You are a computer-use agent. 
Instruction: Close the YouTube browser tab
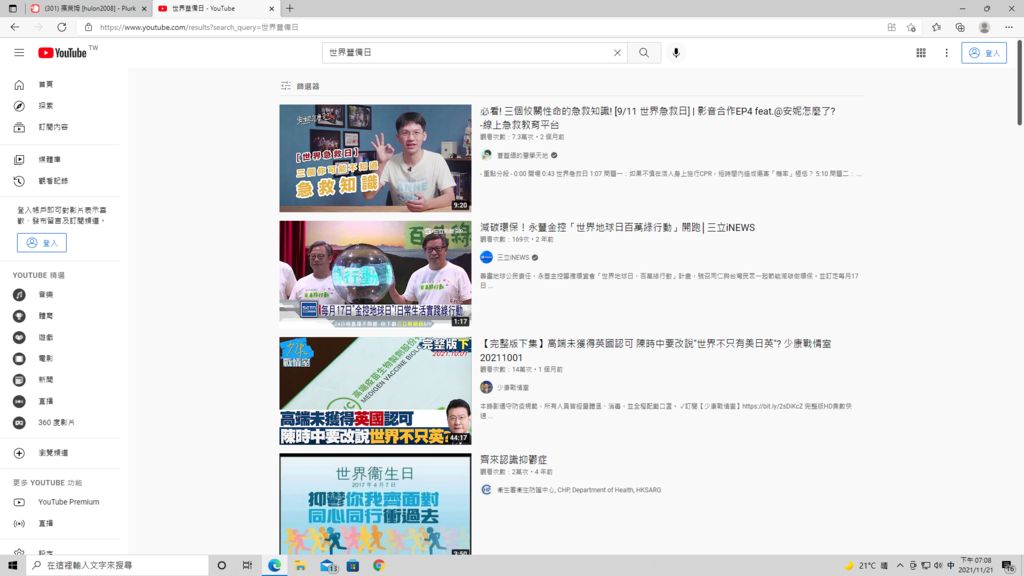point(272,8)
